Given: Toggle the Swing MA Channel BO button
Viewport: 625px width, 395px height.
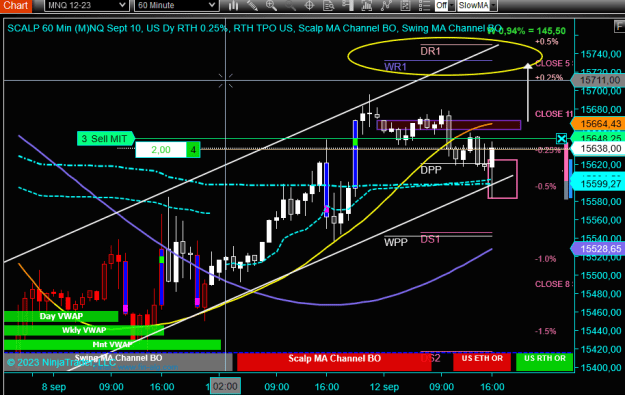Looking at the screenshot, I should pyautogui.click(x=118, y=362).
